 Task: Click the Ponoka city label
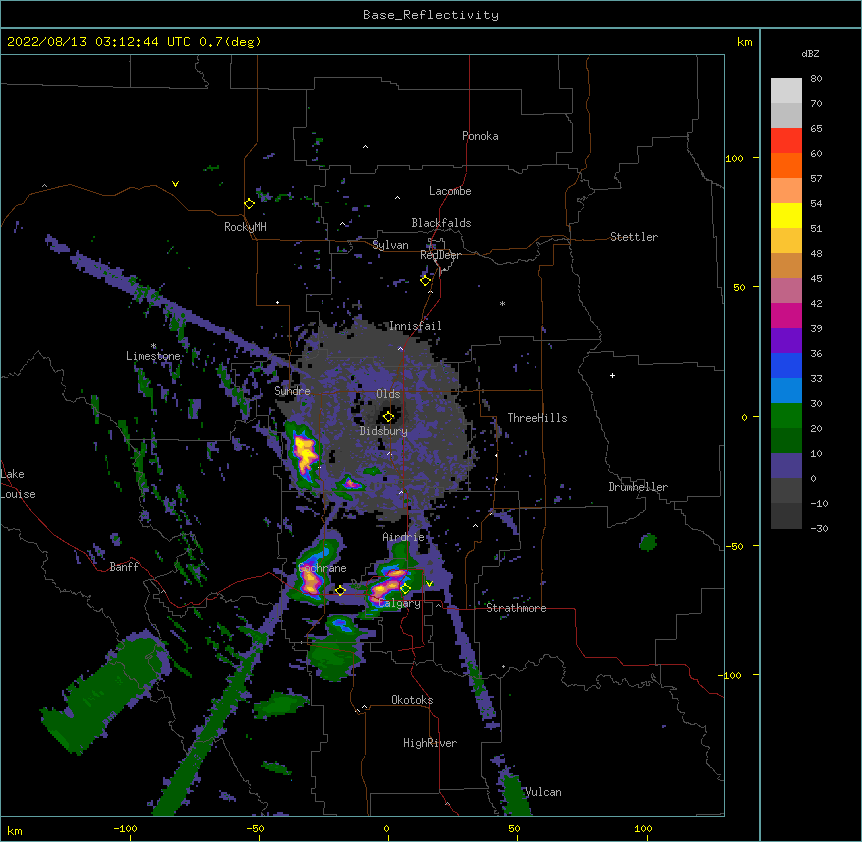[x=480, y=136]
